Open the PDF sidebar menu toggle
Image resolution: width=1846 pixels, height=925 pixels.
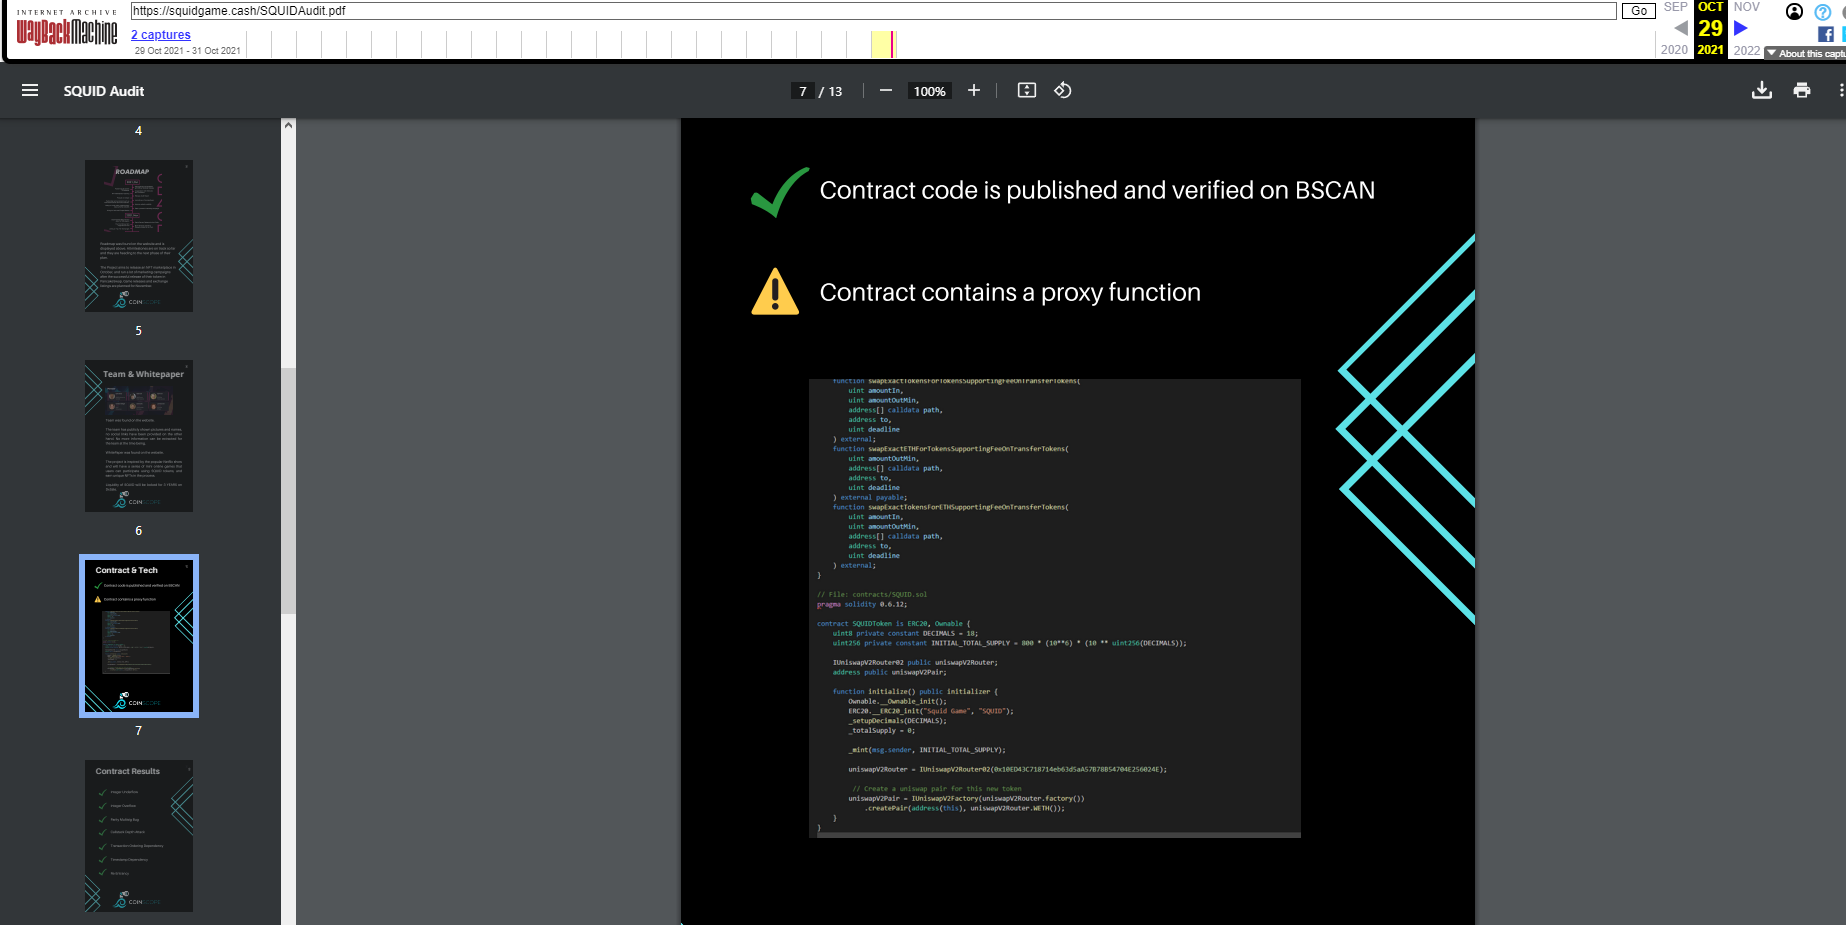pyautogui.click(x=30, y=91)
